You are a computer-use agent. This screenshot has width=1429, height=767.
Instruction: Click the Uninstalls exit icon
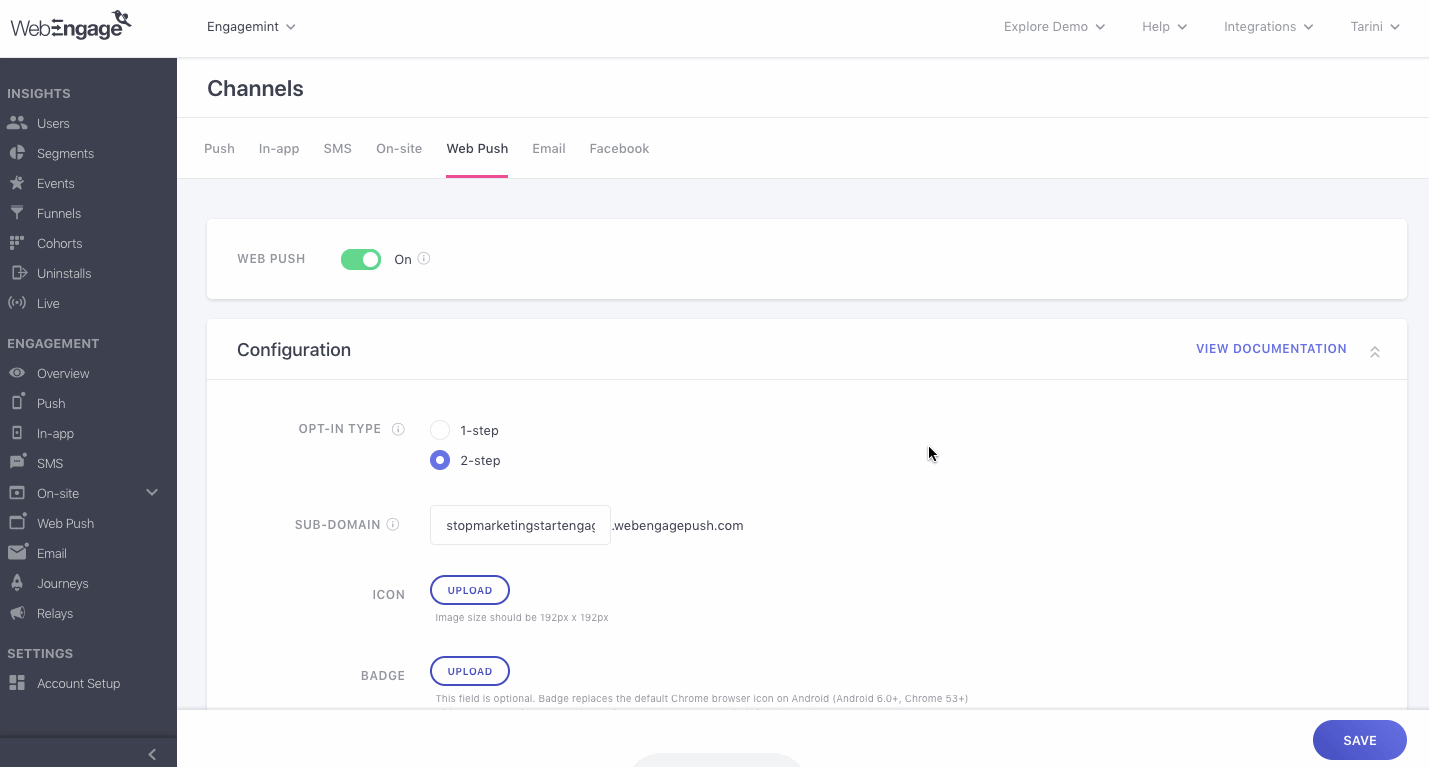coord(17,273)
